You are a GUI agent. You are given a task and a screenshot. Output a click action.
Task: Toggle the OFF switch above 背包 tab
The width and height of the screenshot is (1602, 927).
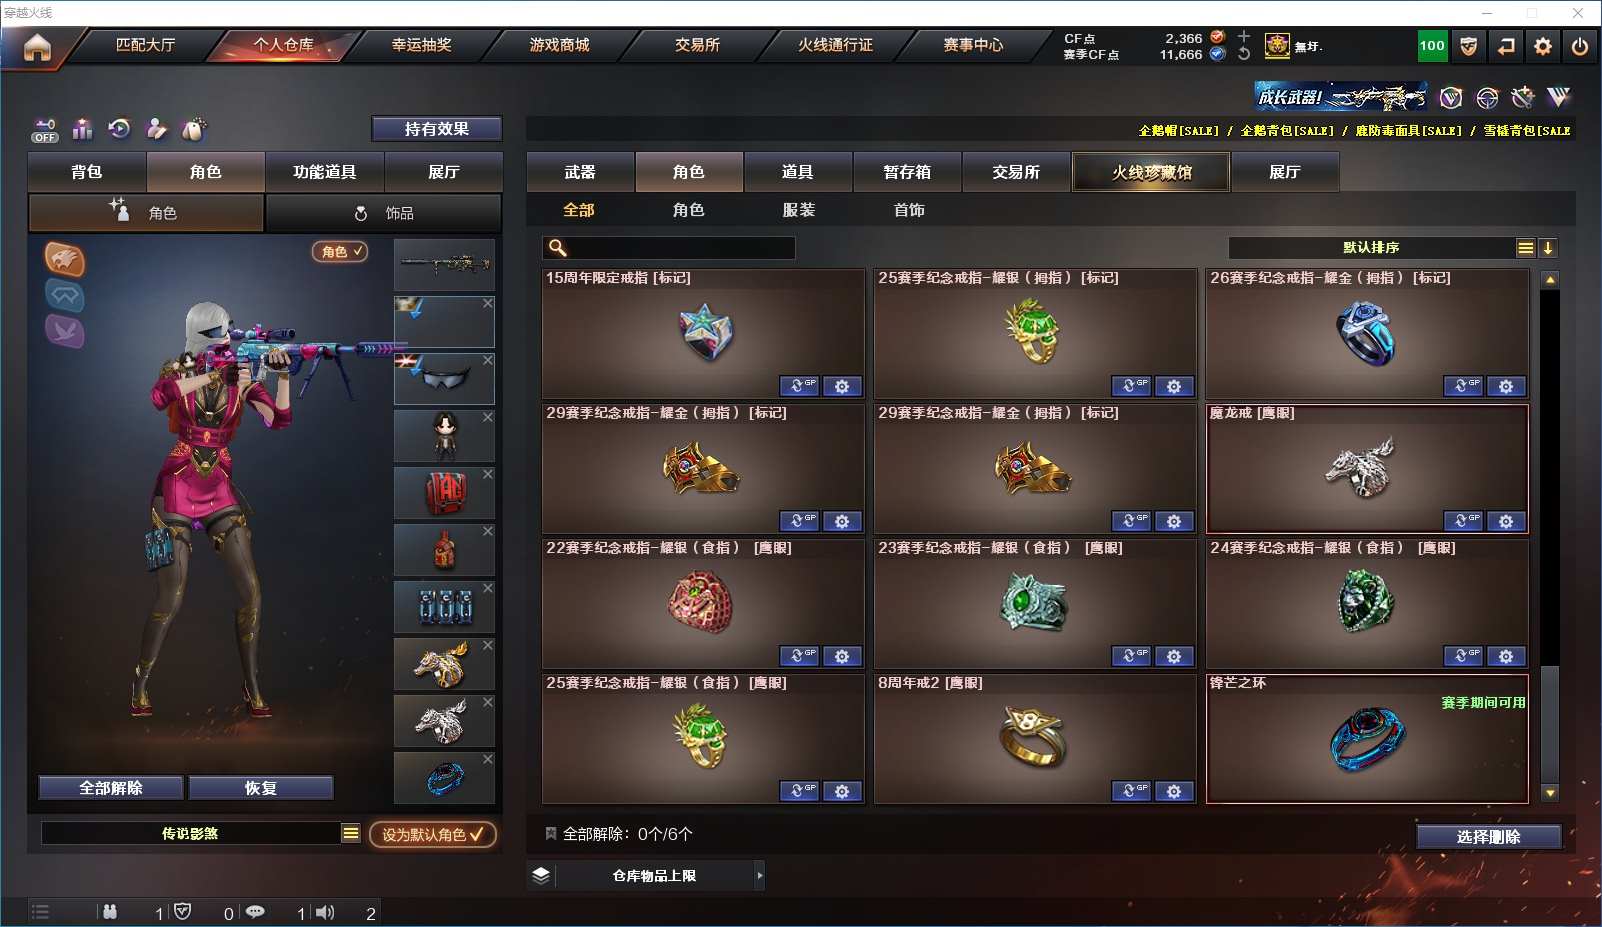(x=45, y=131)
